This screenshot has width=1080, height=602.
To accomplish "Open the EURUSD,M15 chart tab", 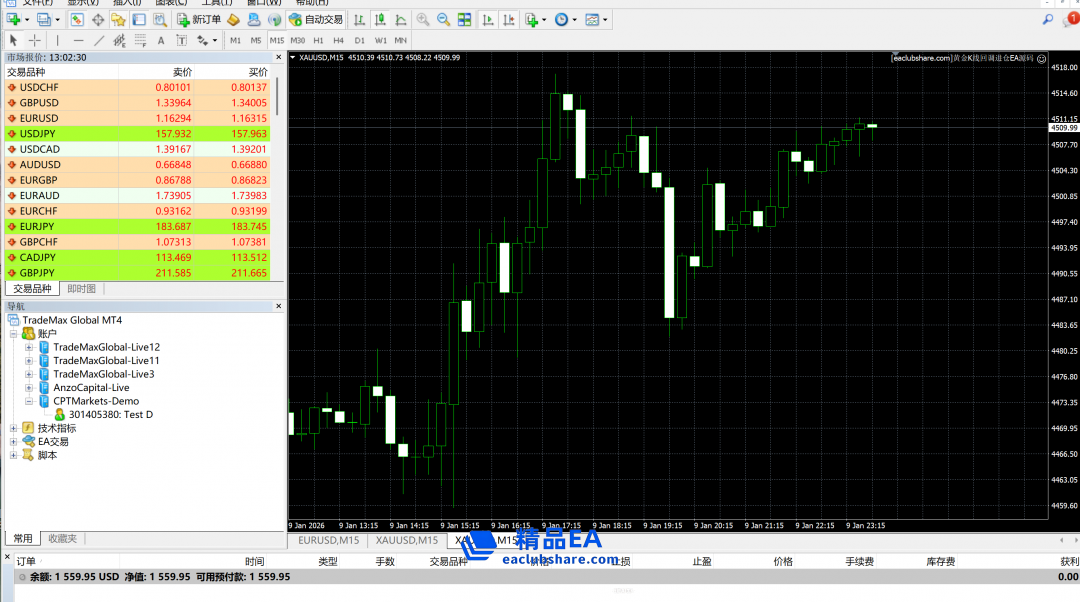I will (x=328, y=540).
